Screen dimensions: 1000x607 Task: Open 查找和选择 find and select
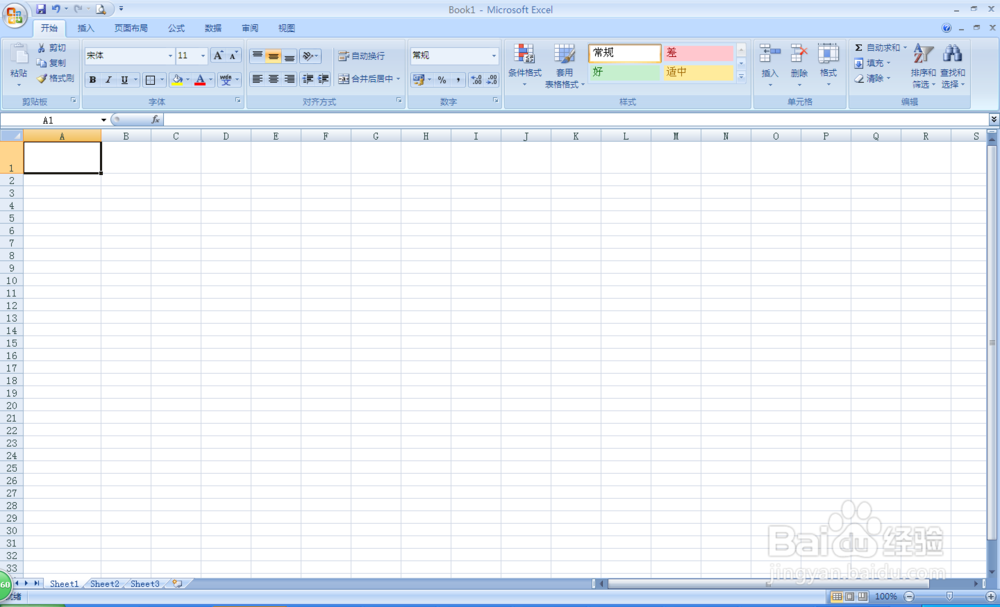[x=953, y=66]
